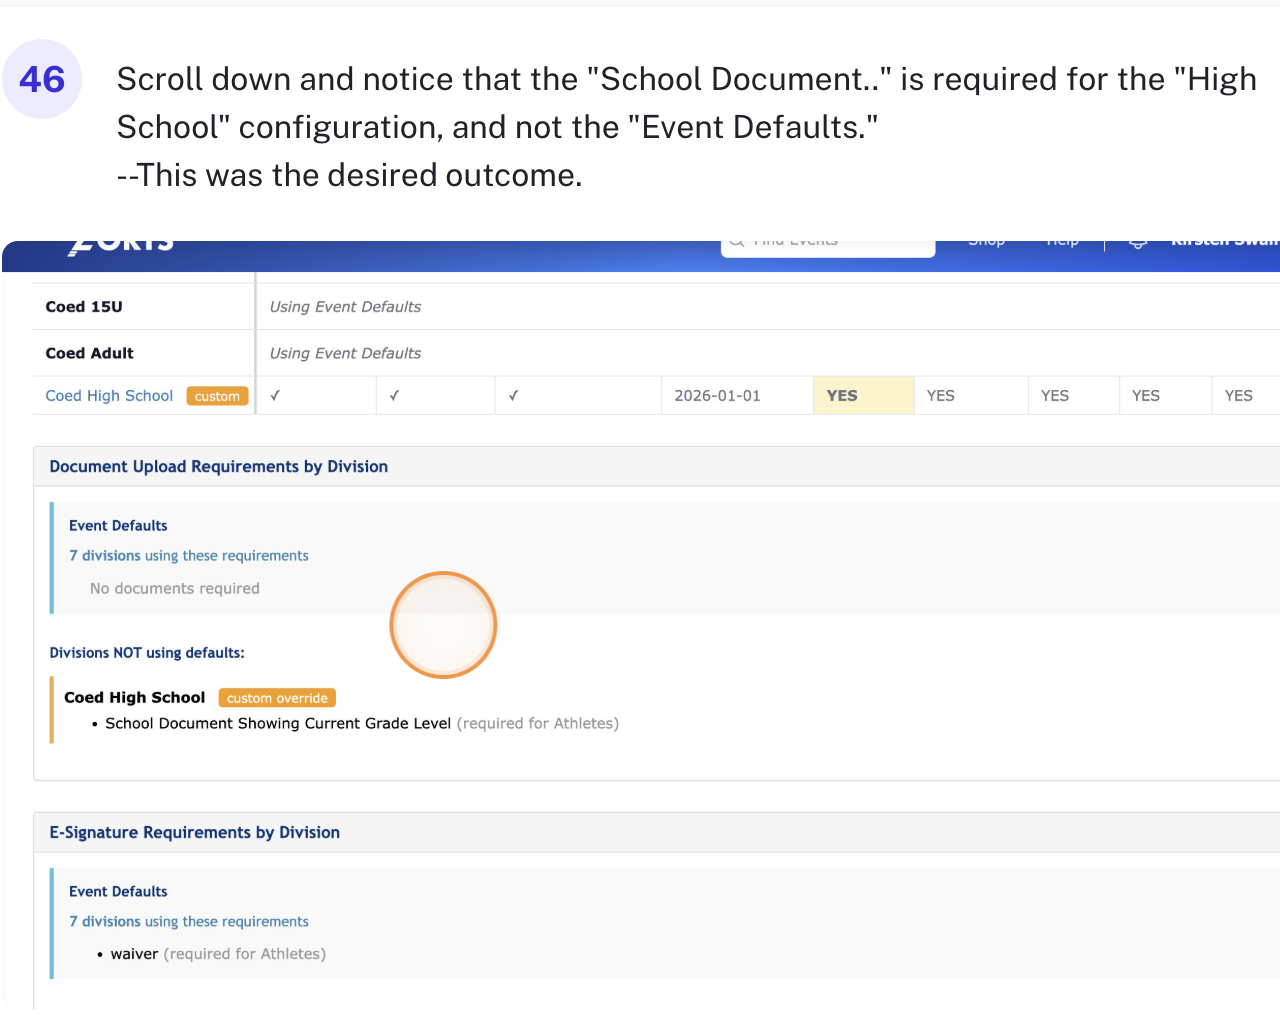Viewport: 1280px width, 1022px height.
Task: Click the Zorts logo in header
Action: 121,245
